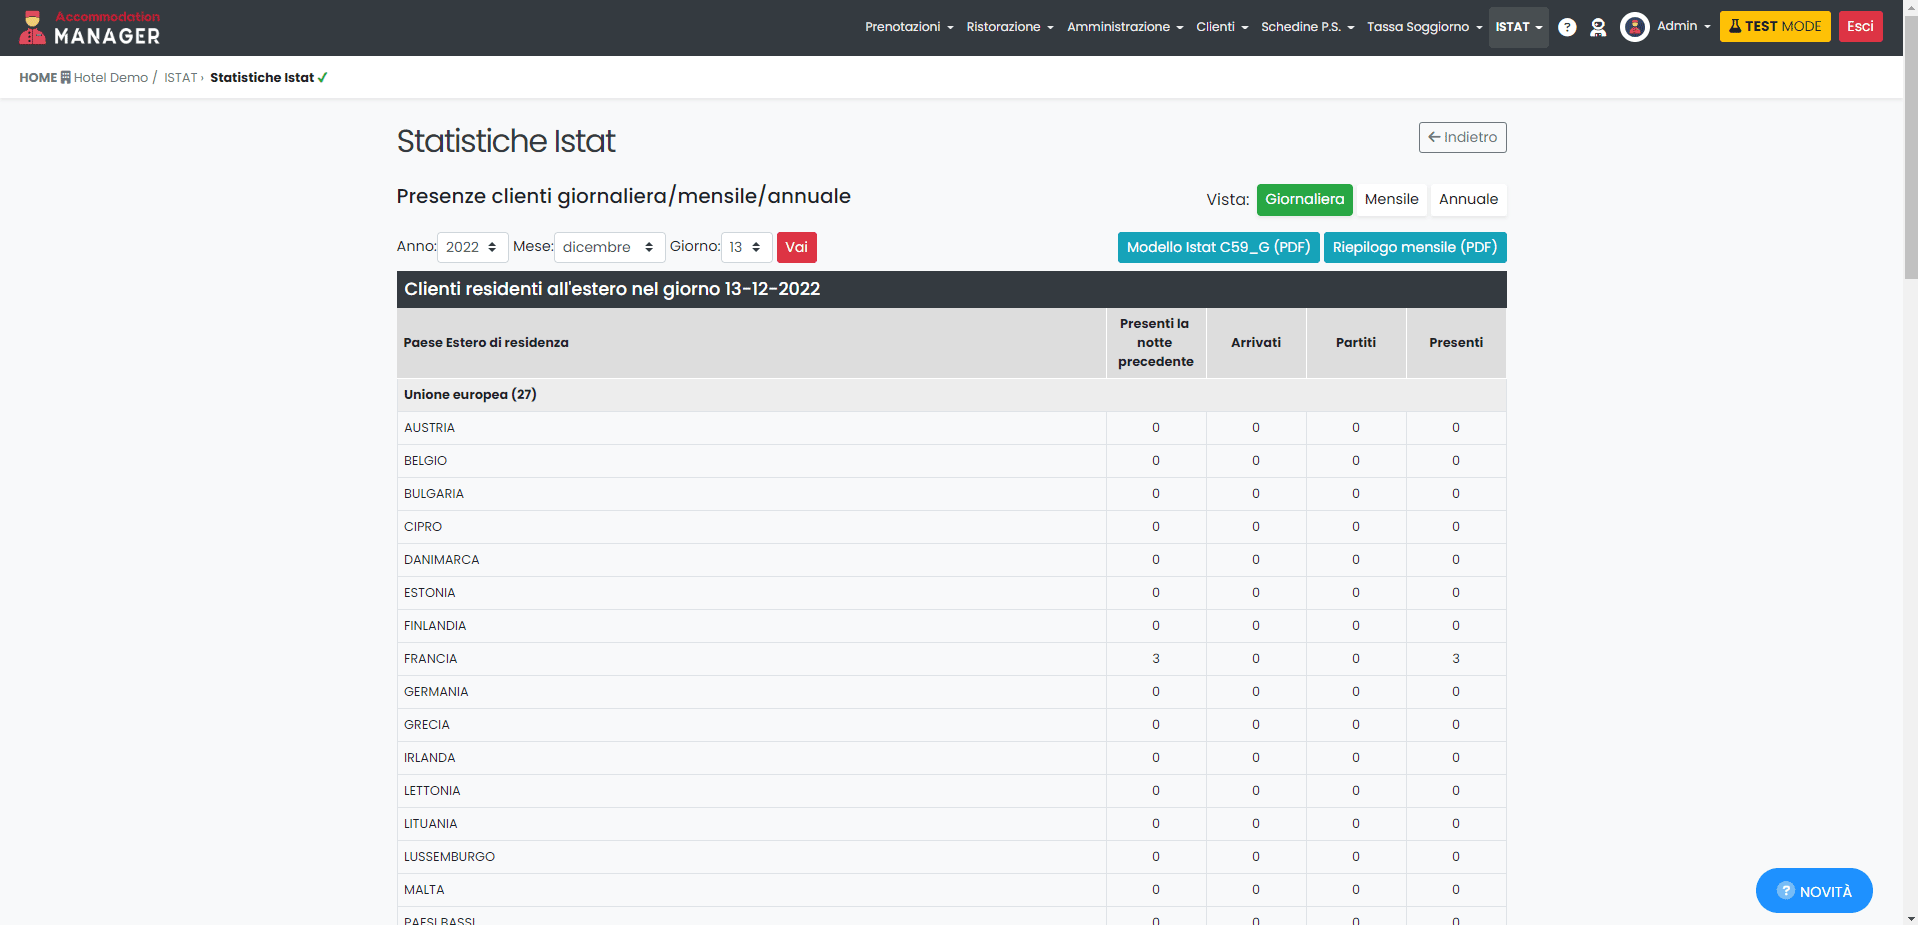Go back with the Indietro button
Viewport: 1918px width, 925px height.
(1462, 138)
